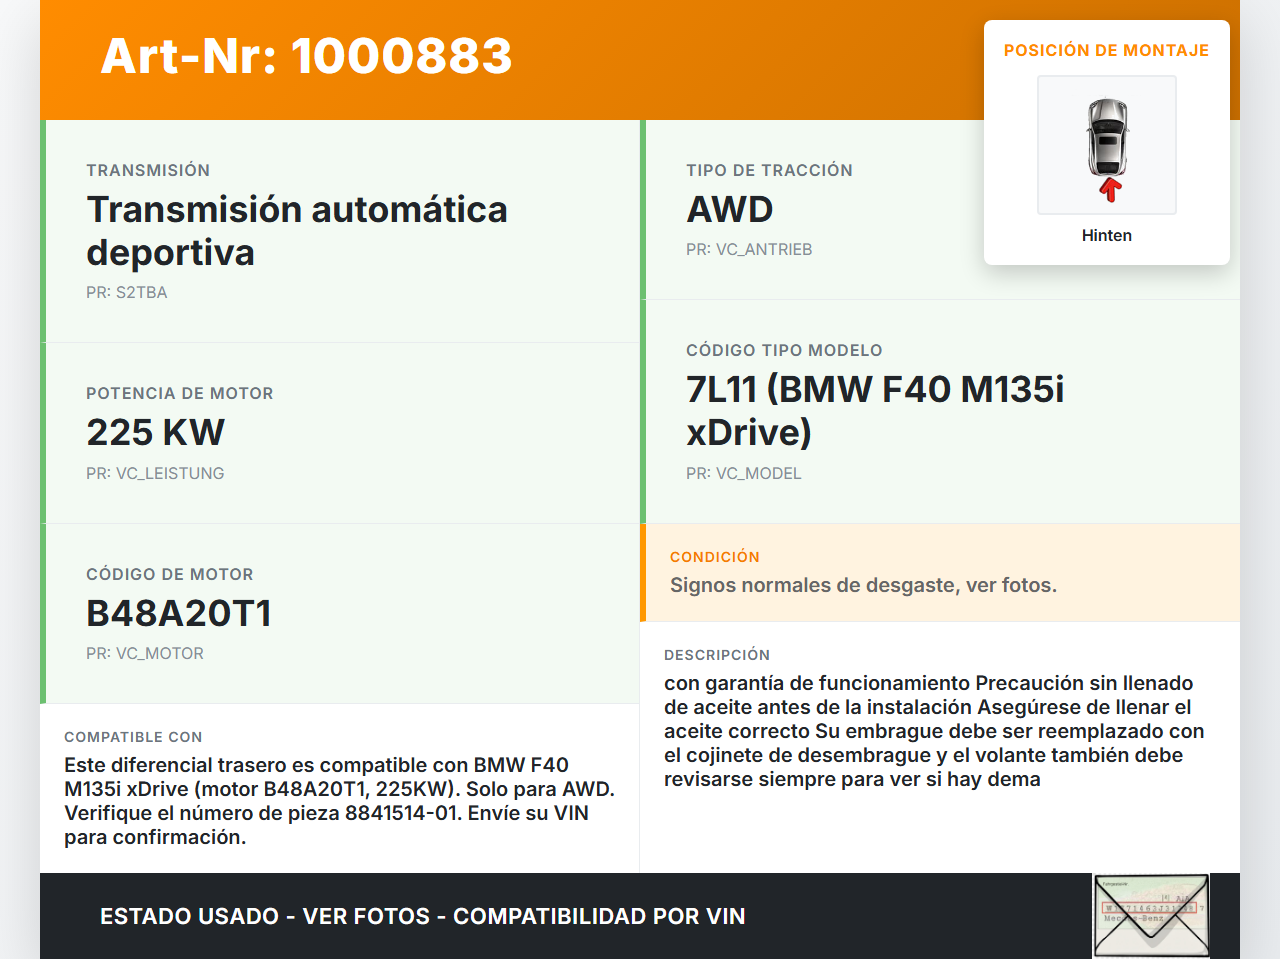Select the Hinten position label
Viewport: 1280px width, 959px height.
[x=1106, y=235]
